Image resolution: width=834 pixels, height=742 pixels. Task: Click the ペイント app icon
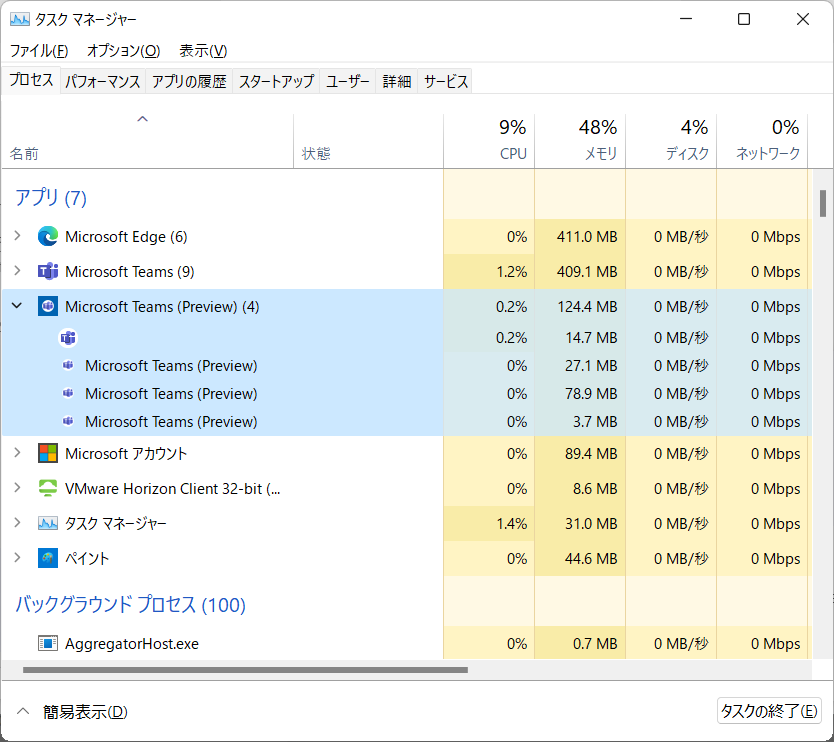coord(48,558)
